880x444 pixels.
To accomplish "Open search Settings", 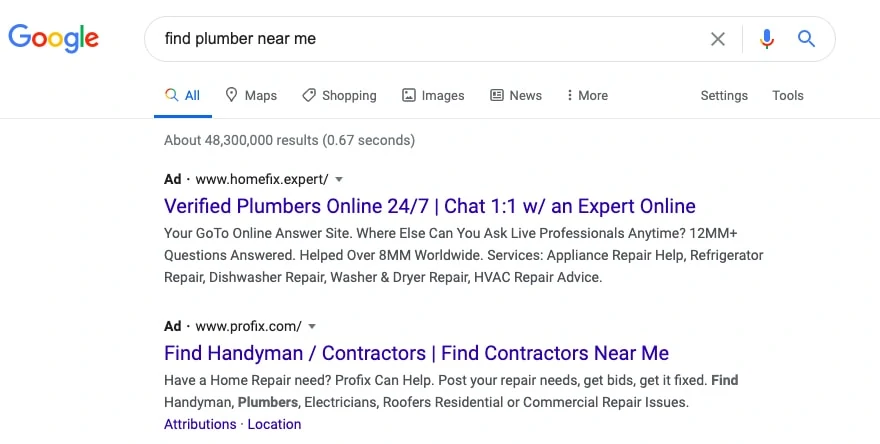I will pyautogui.click(x=724, y=95).
